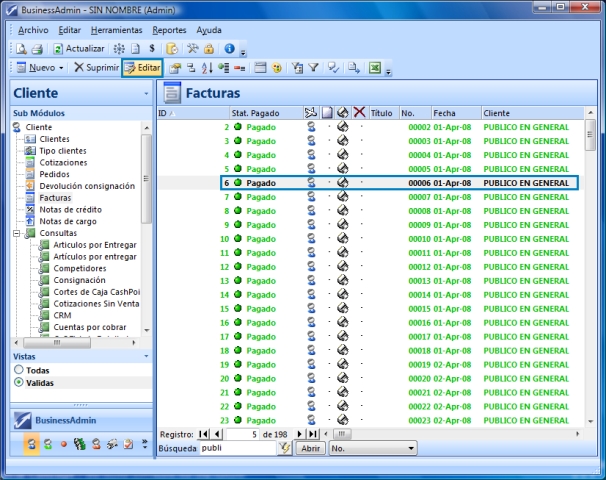Open the search field 'No.' dropdown

pyautogui.click(x=413, y=449)
